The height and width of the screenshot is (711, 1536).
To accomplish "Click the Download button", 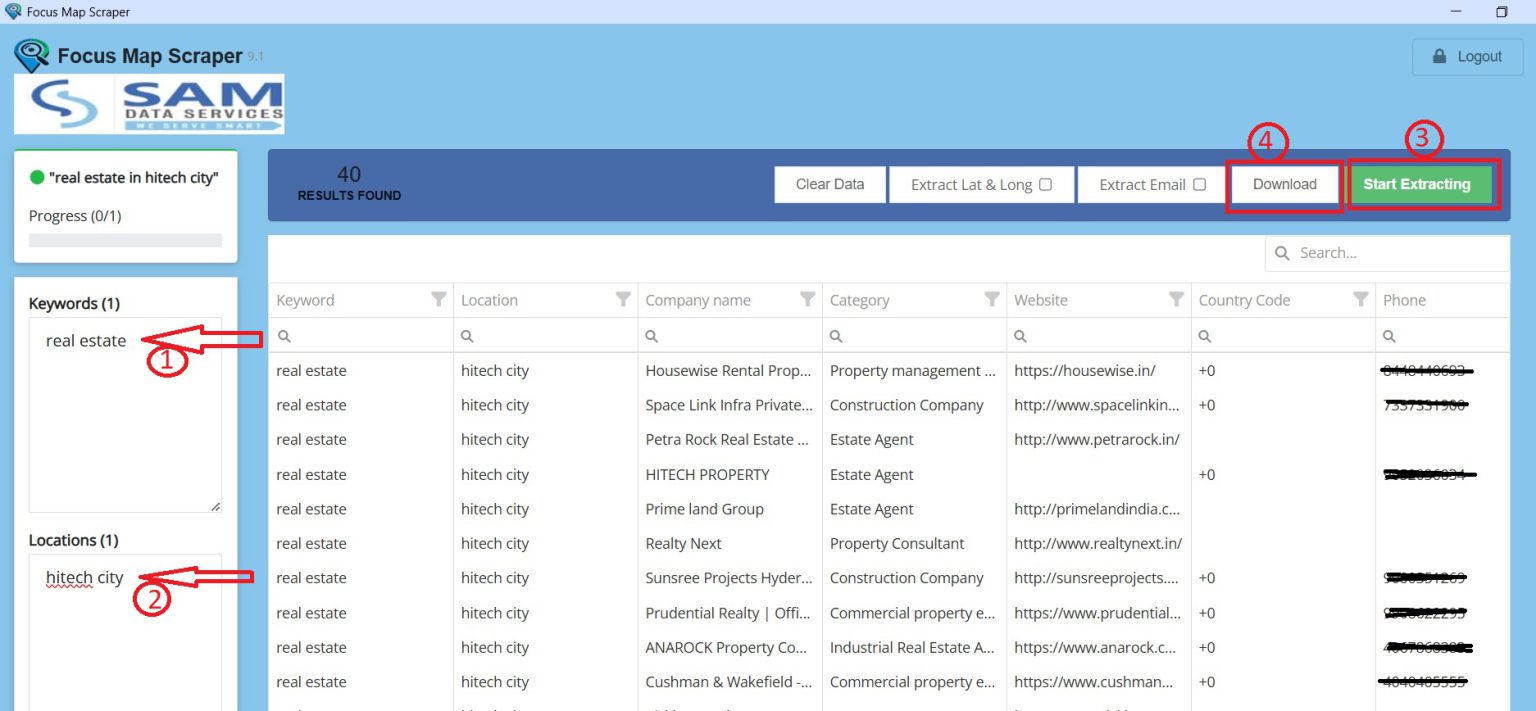I will 1284,184.
